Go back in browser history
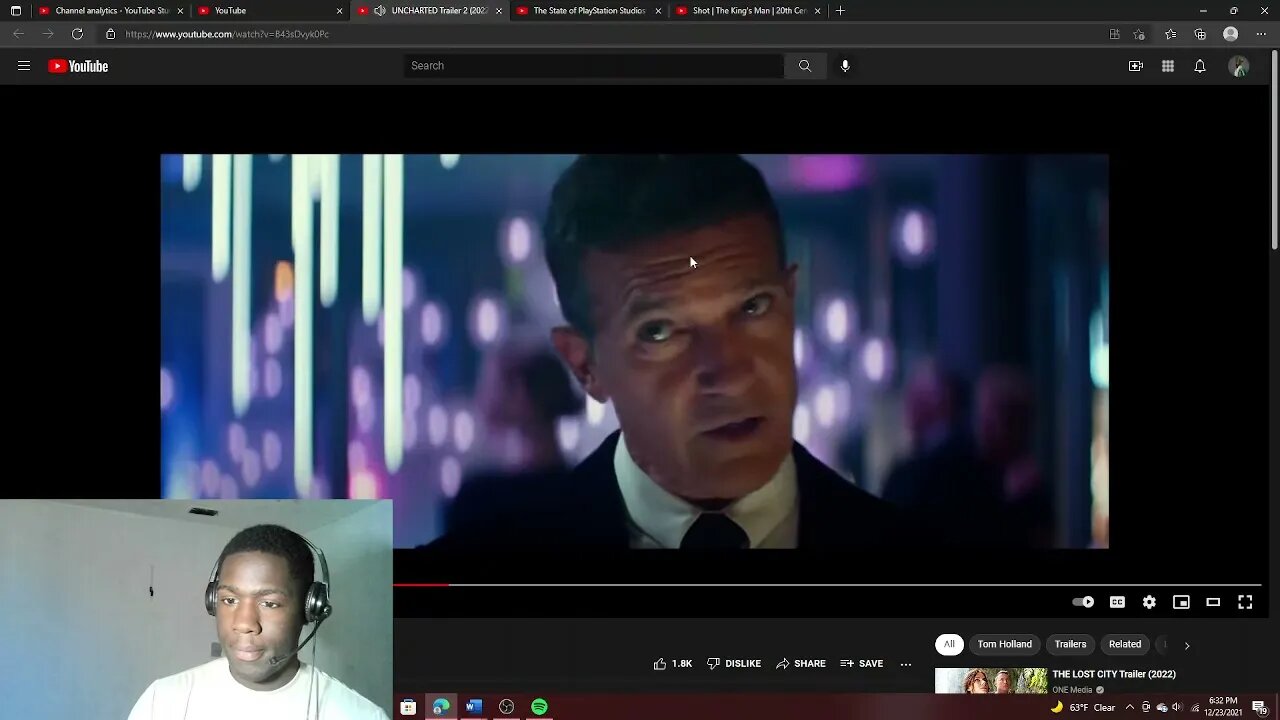This screenshot has width=1280, height=720. click(x=18, y=34)
